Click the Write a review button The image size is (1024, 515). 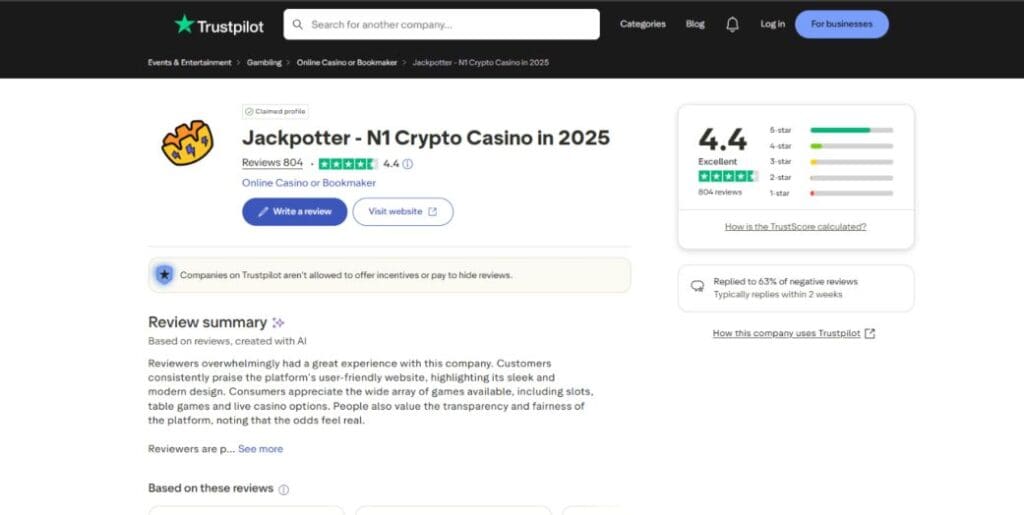tap(294, 212)
